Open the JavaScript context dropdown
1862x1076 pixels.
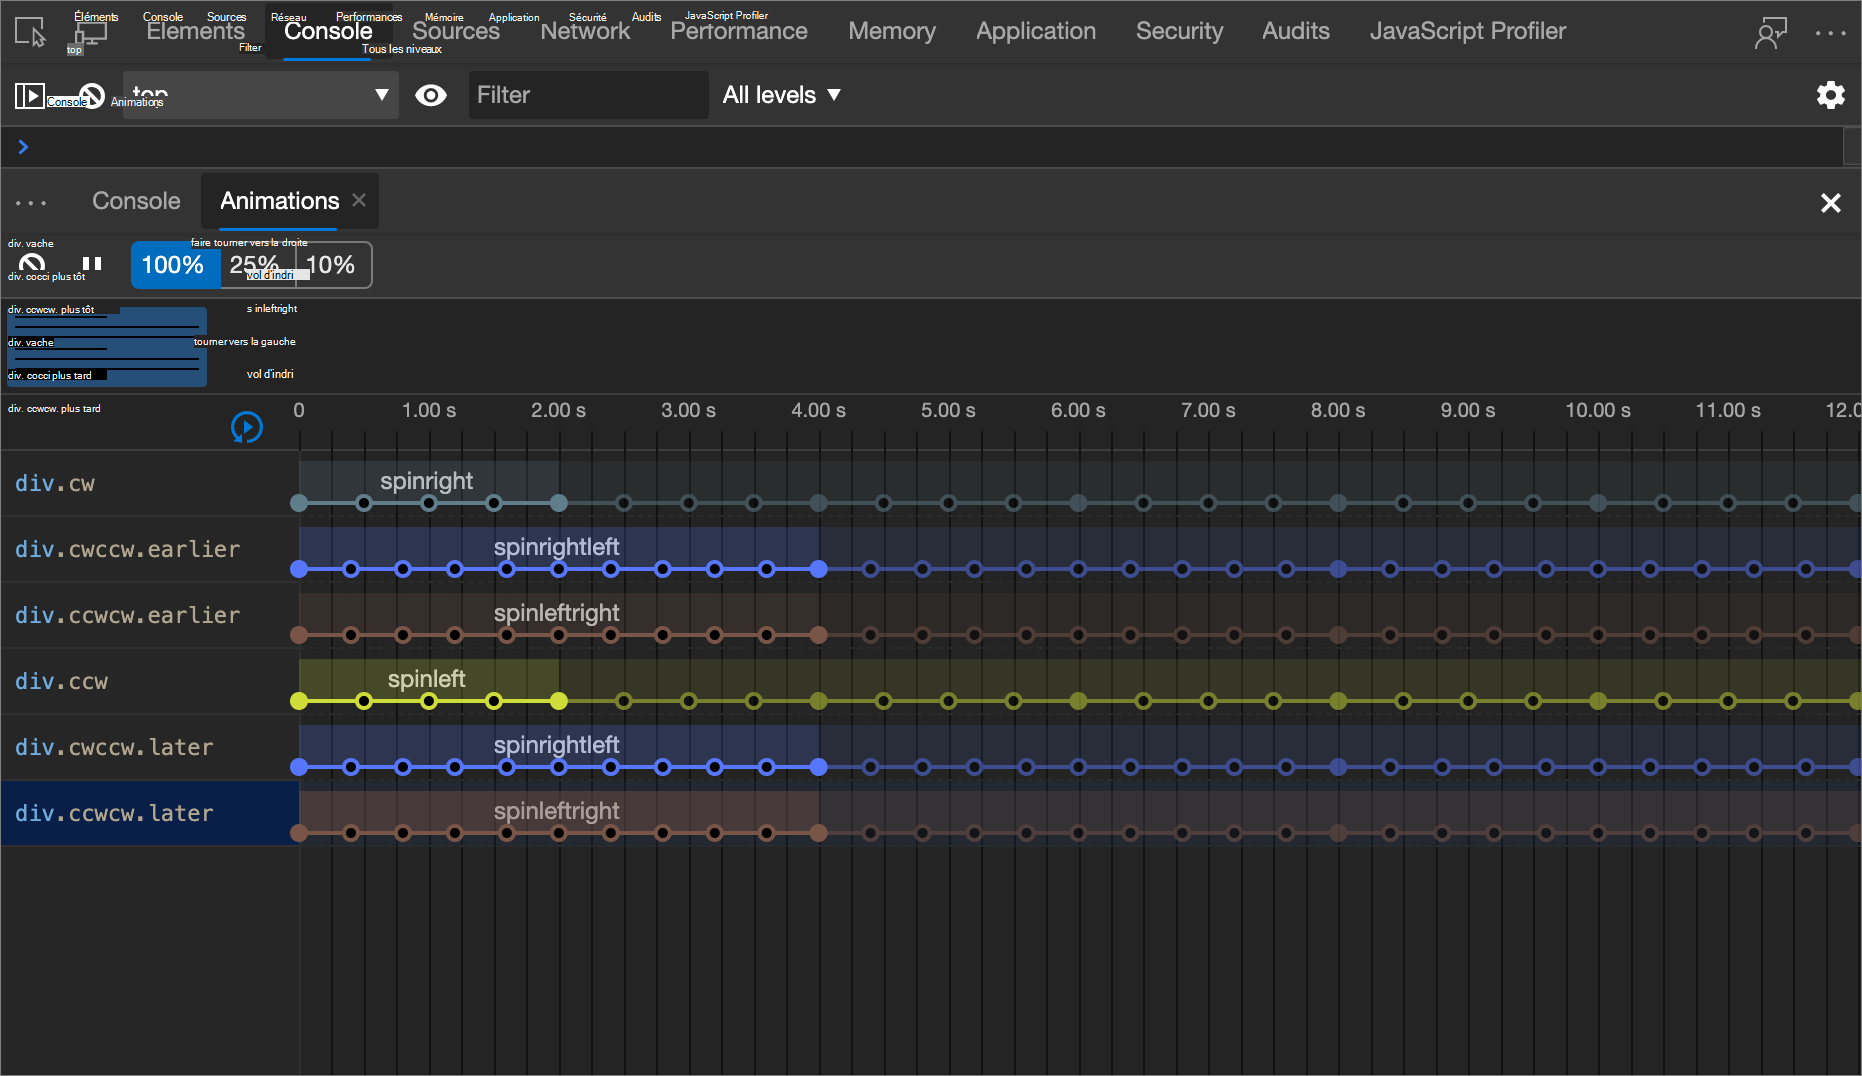(x=260, y=95)
